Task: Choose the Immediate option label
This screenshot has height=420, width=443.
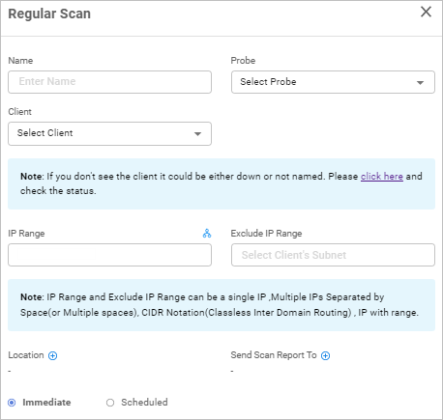Action: (47, 402)
